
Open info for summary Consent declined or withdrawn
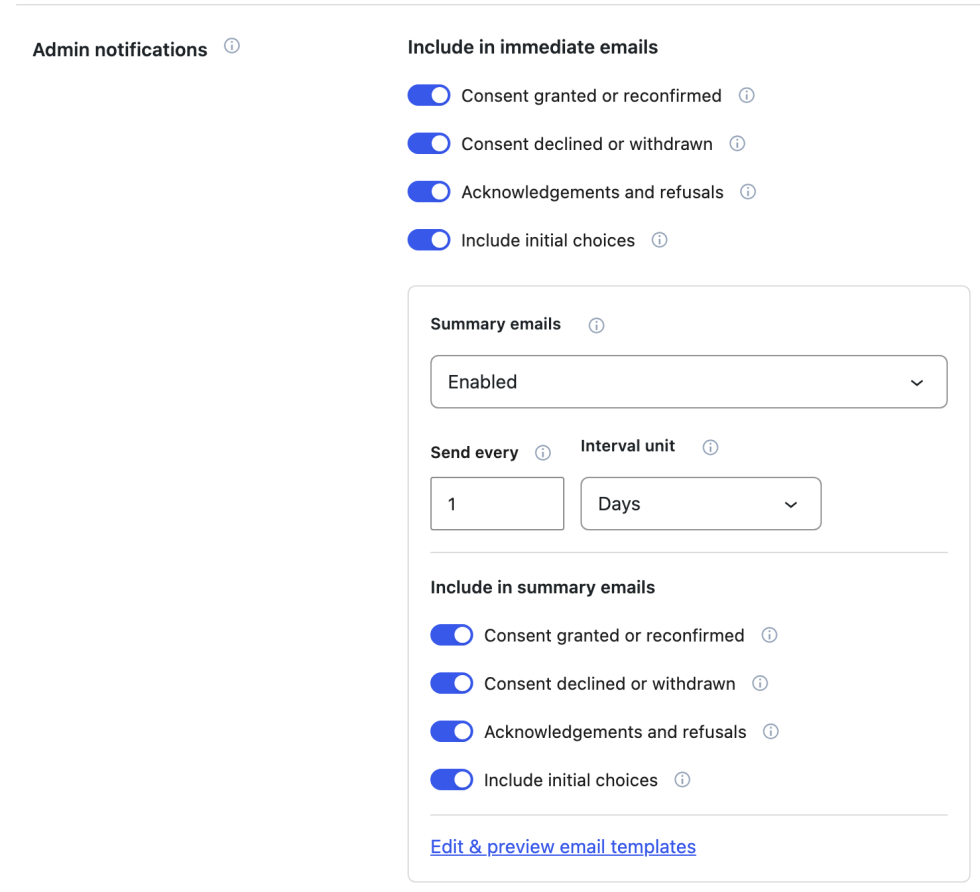click(760, 683)
